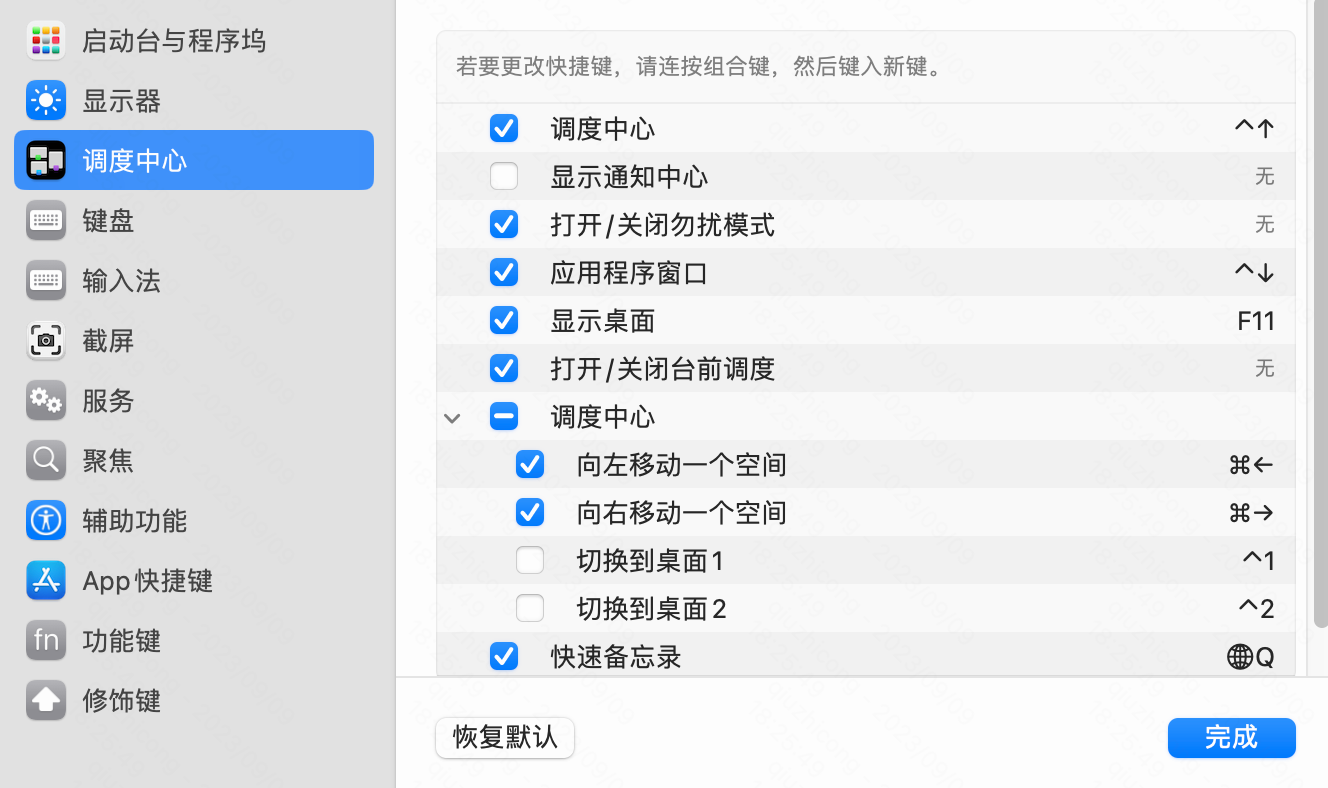
Task: Click the ⌘← shortcut key value
Action: (1251, 465)
